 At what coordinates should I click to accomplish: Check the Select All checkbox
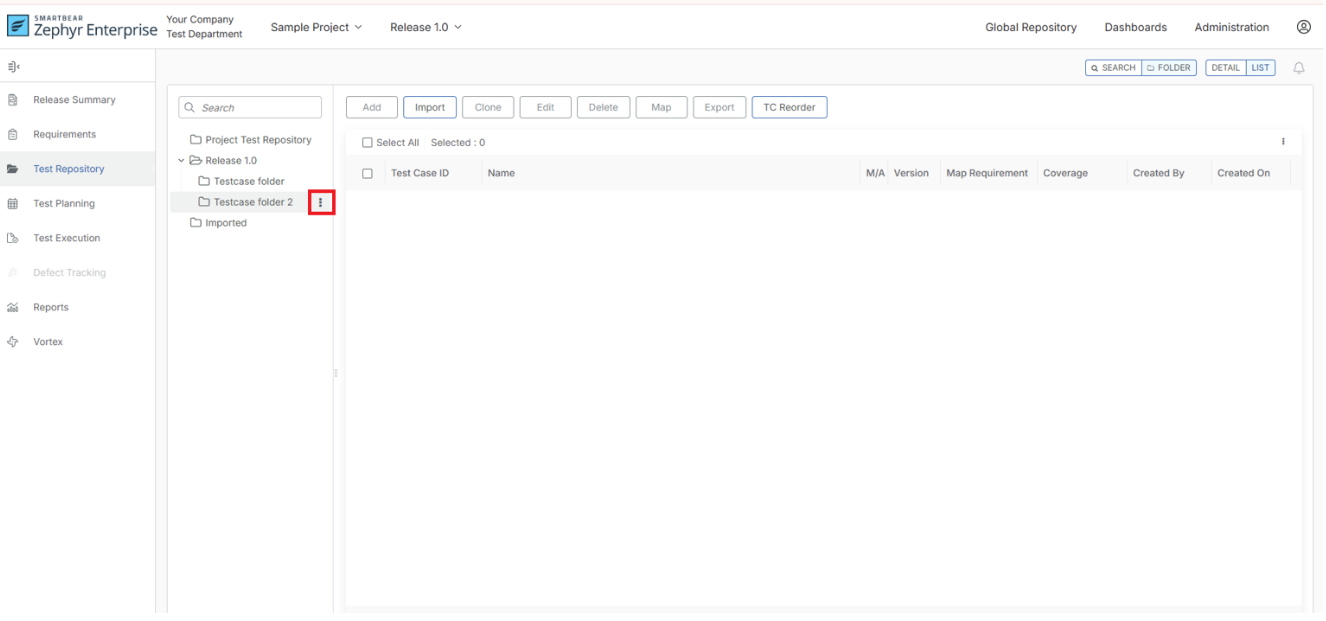coord(367,143)
